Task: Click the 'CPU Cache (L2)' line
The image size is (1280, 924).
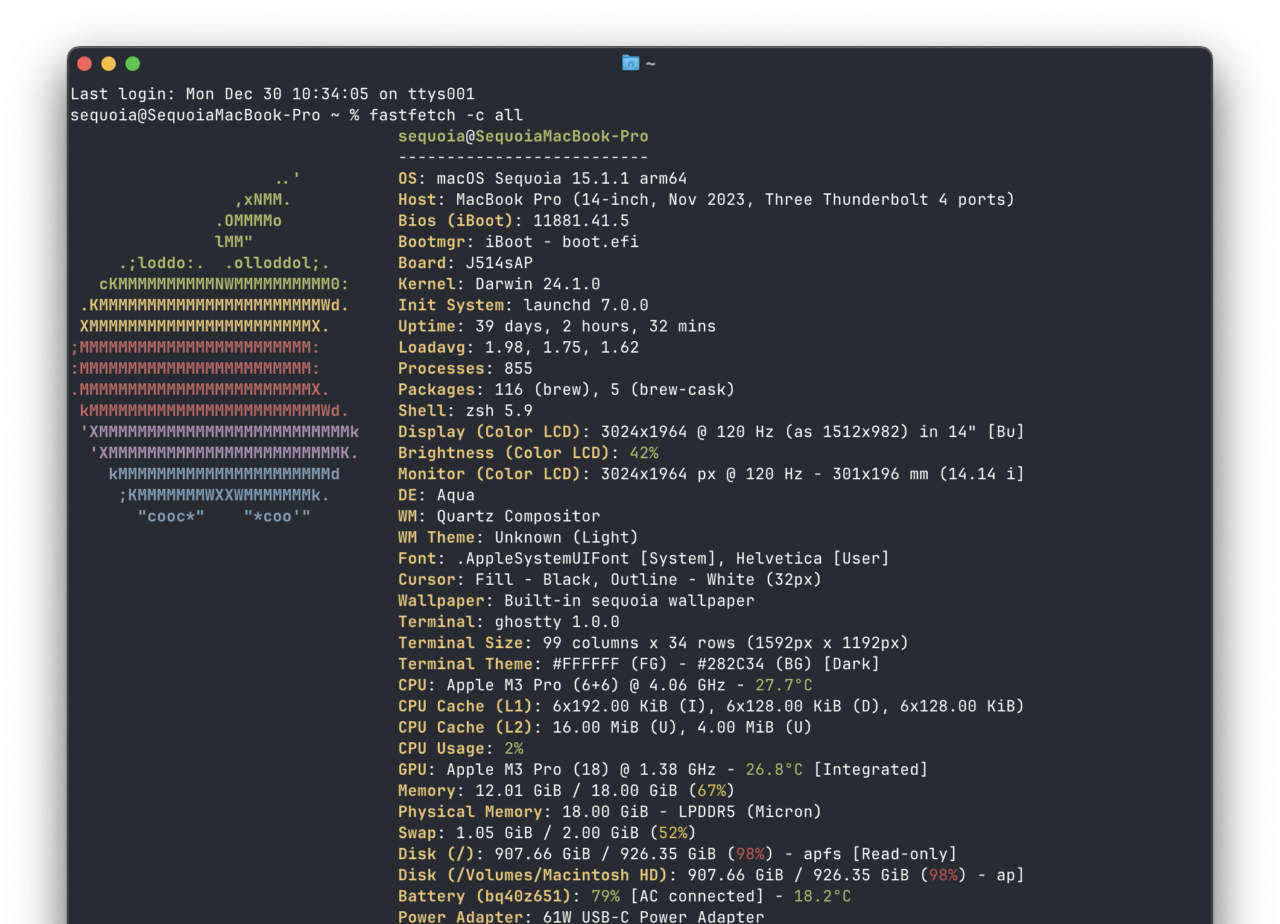Action: click(x=605, y=727)
